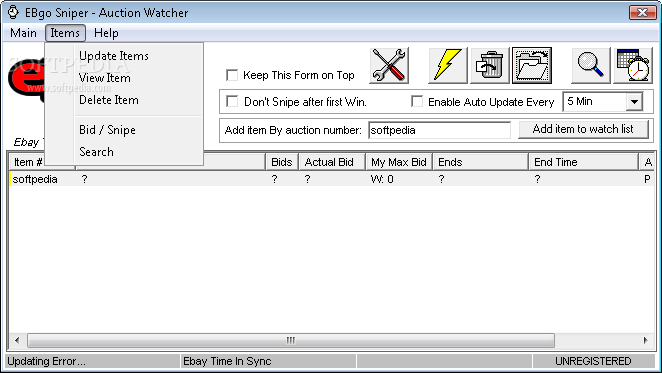This screenshot has width=662, height=373.
Task: Click the Ends column header
Action: pos(480,162)
